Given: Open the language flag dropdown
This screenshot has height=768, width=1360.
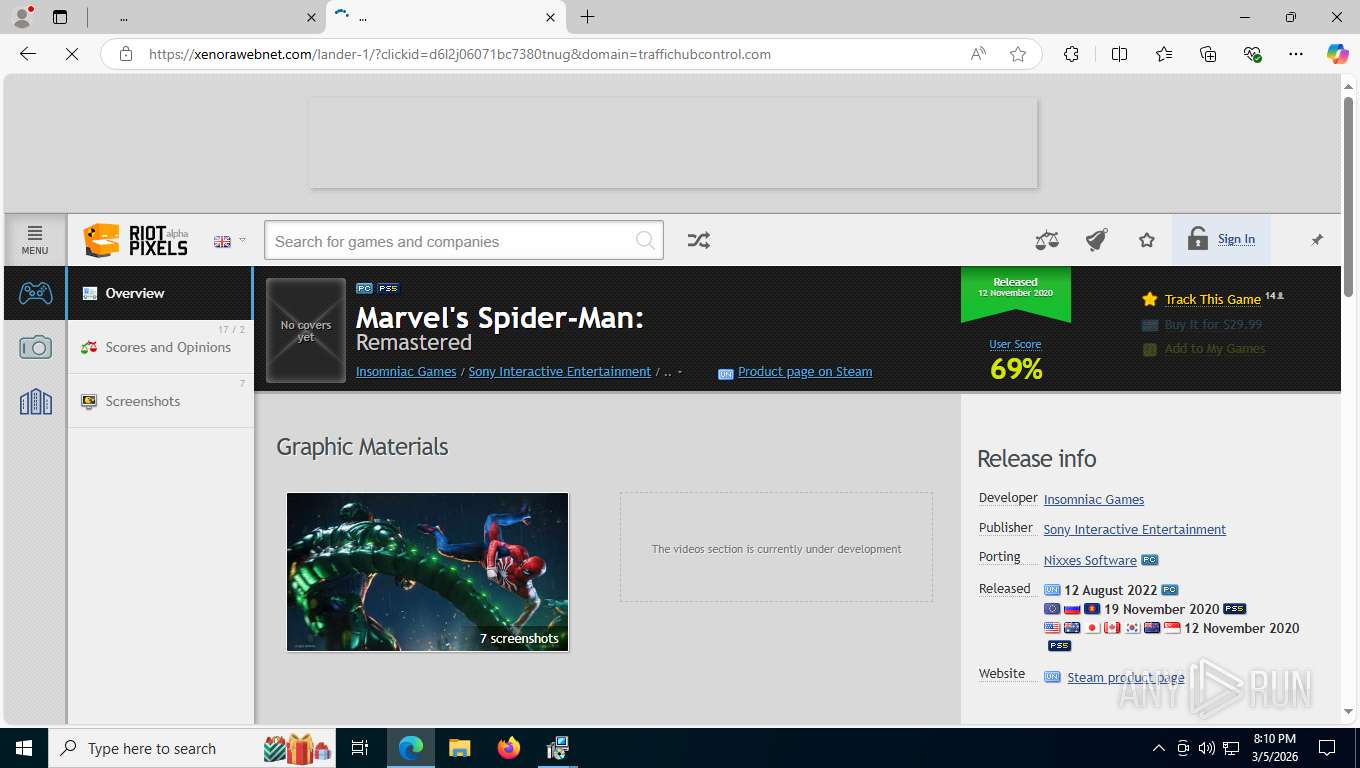Looking at the screenshot, I should (230, 241).
